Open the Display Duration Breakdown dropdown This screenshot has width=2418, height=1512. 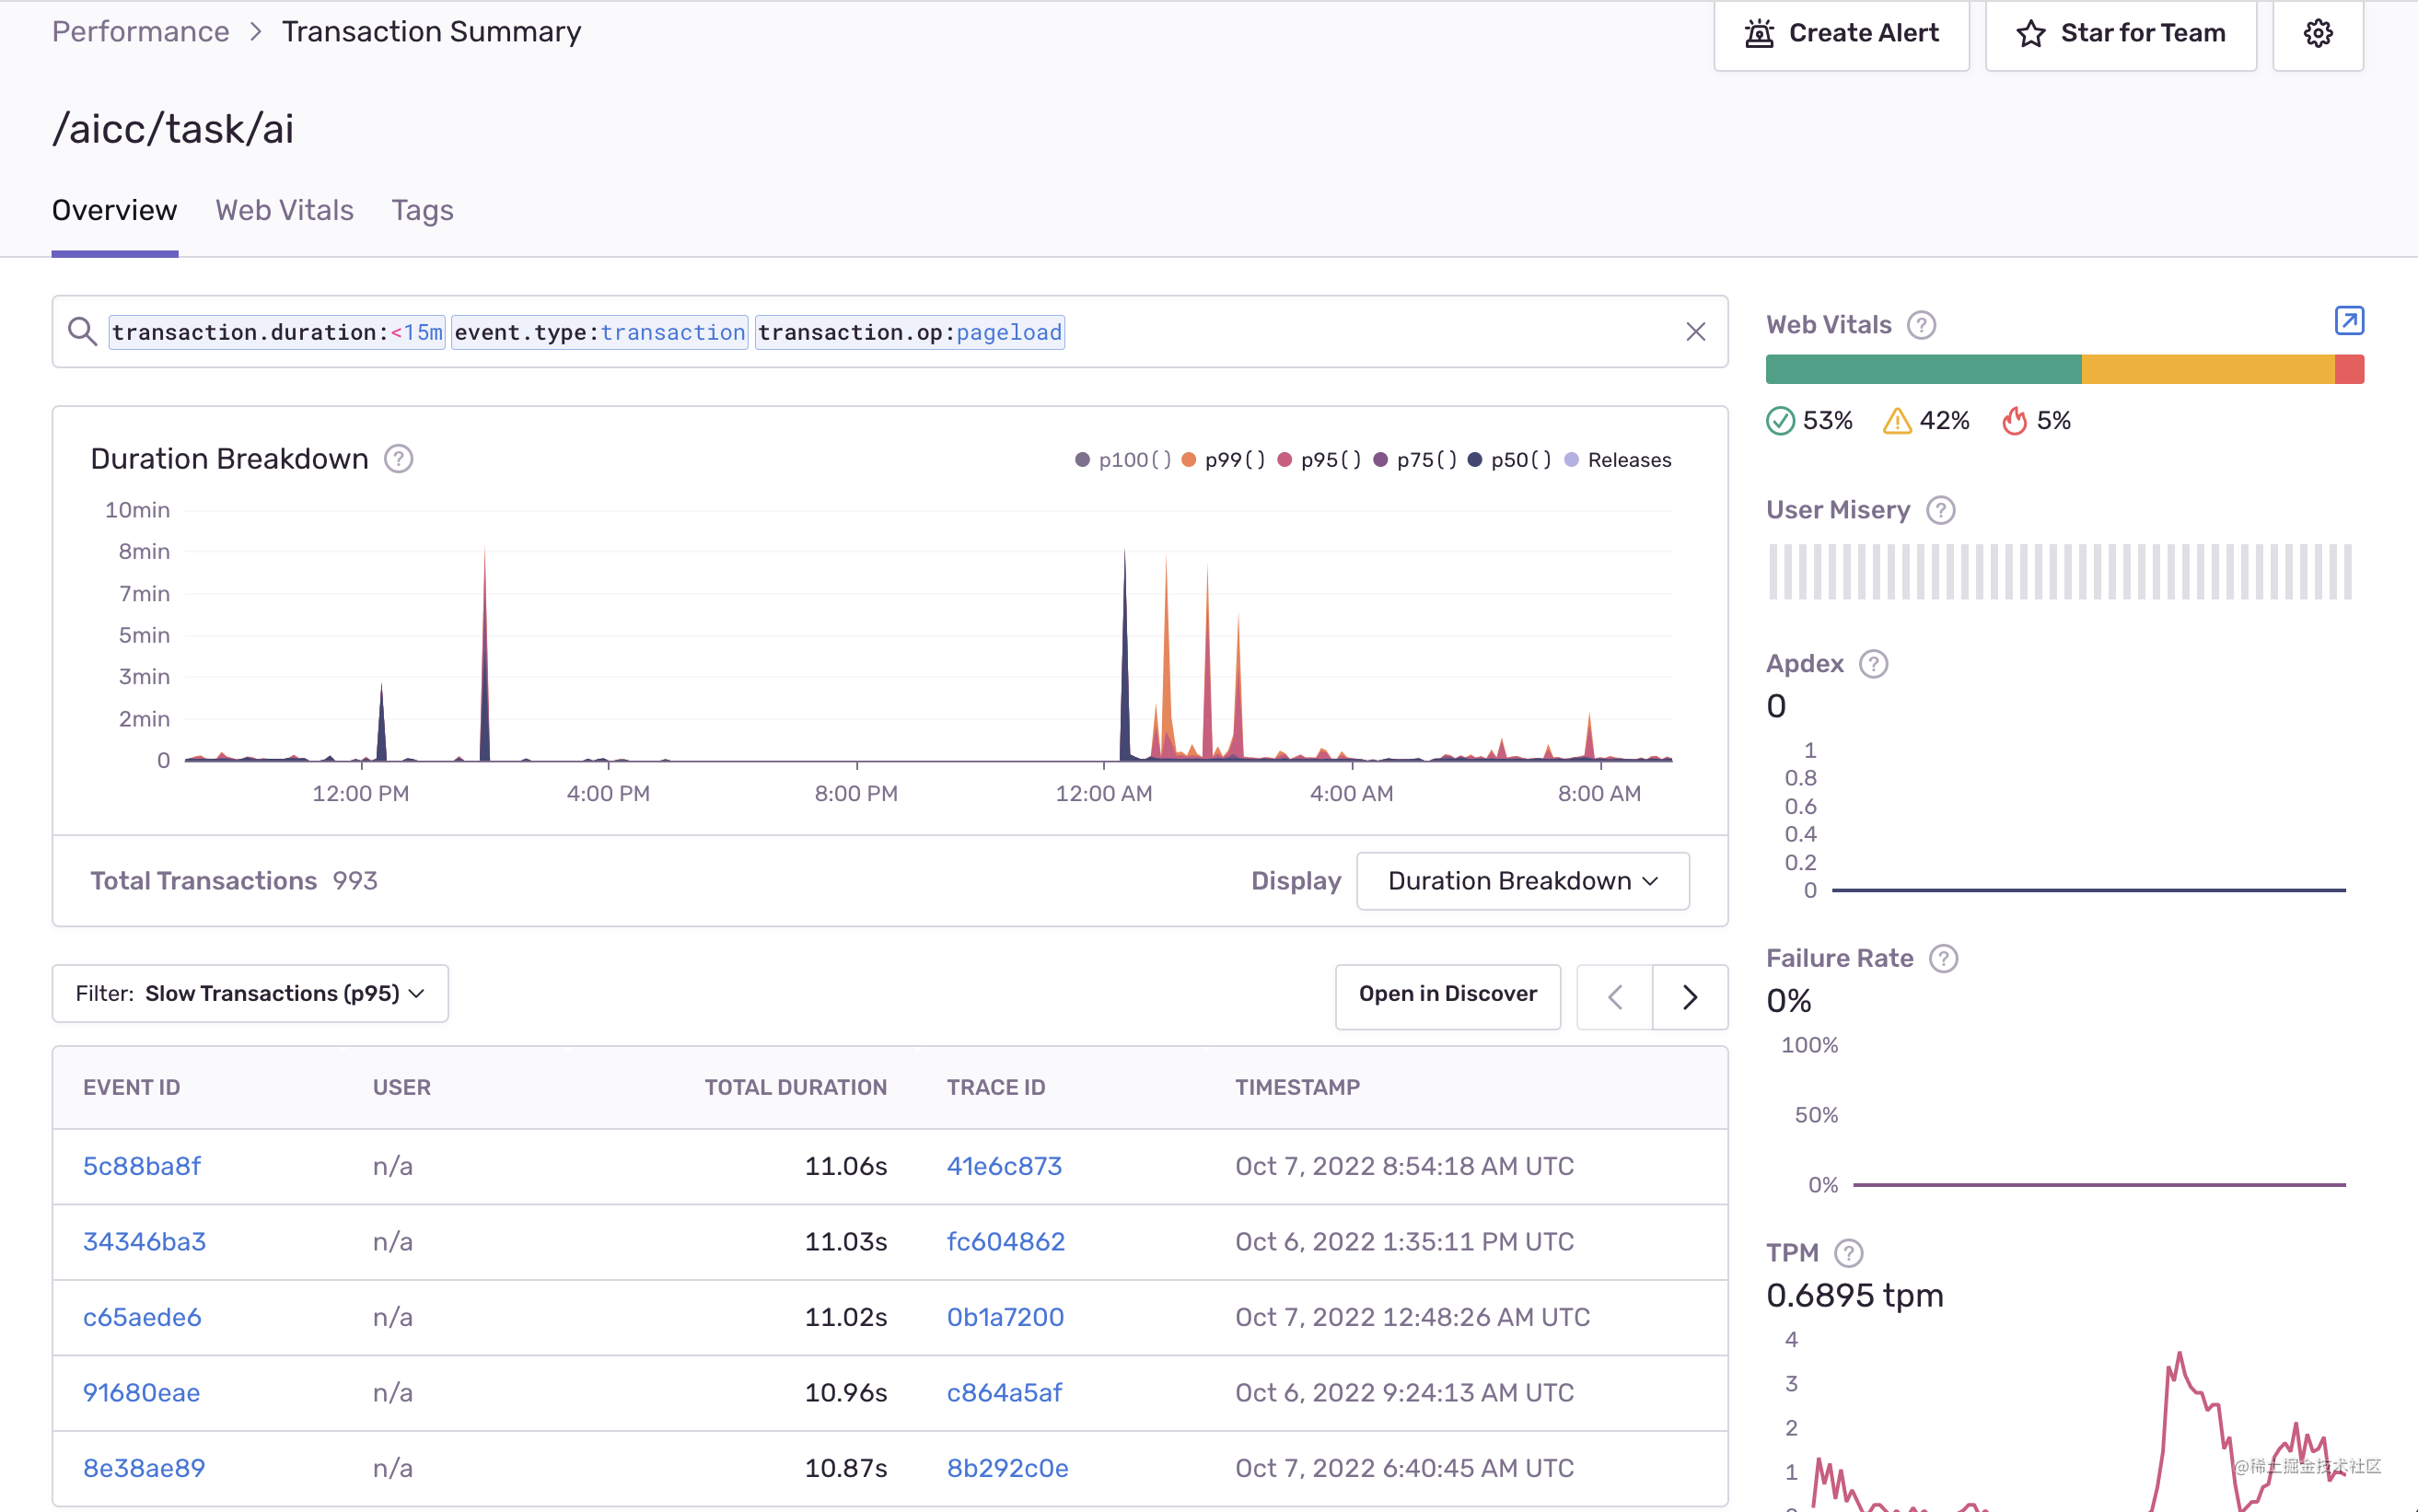click(1522, 881)
